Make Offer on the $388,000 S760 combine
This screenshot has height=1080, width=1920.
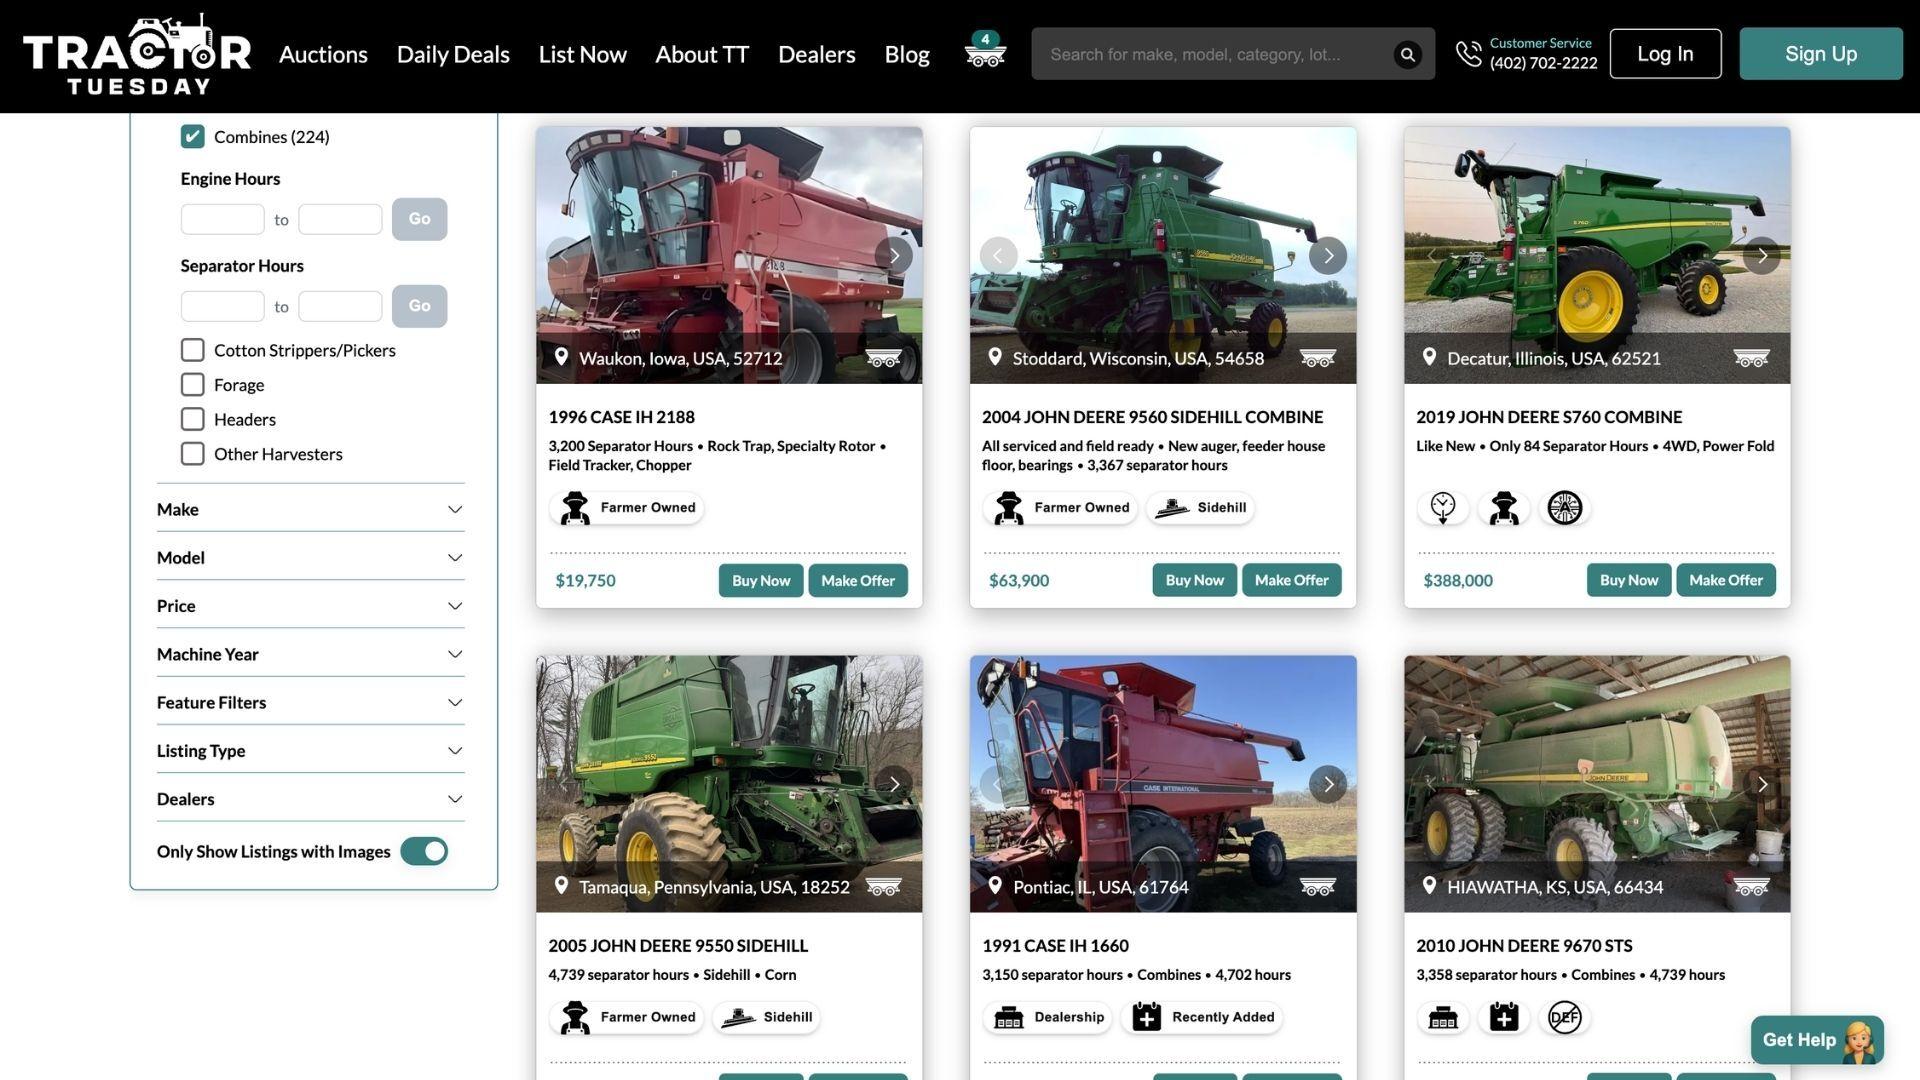(x=1725, y=580)
